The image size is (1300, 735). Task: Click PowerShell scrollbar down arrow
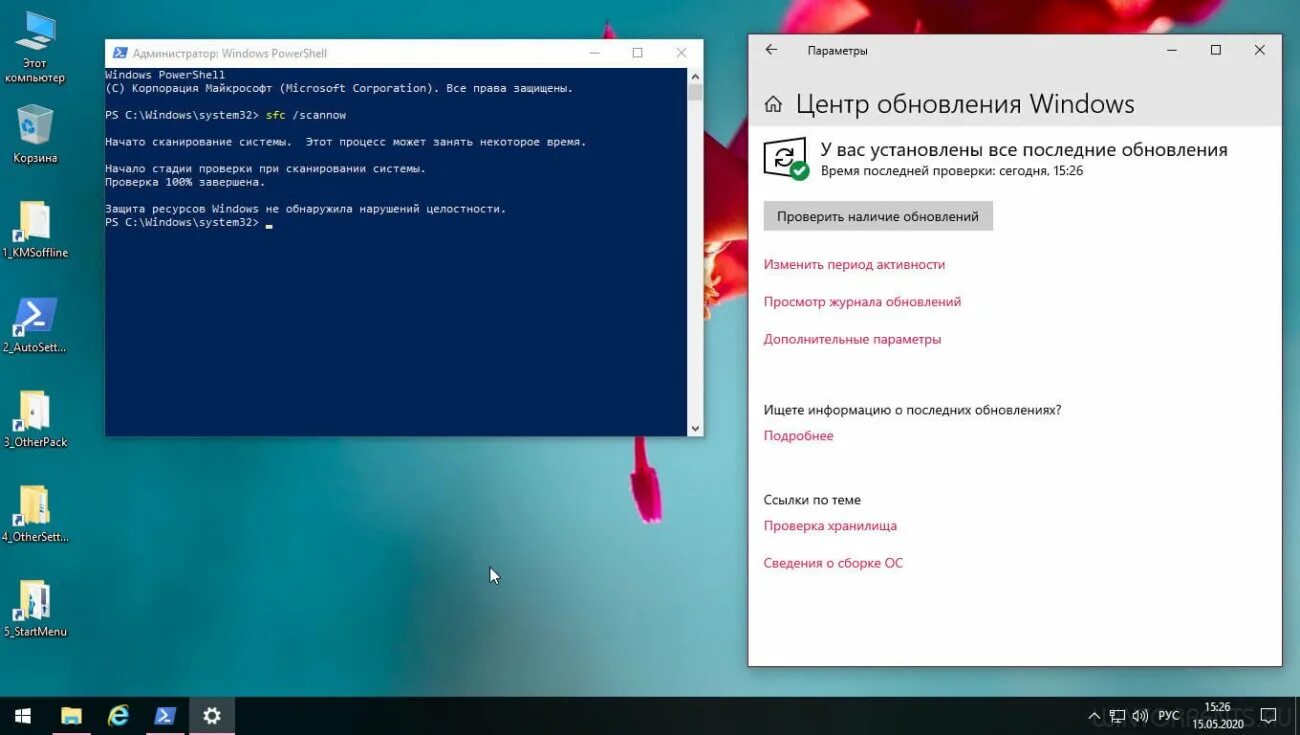click(695, 429)
